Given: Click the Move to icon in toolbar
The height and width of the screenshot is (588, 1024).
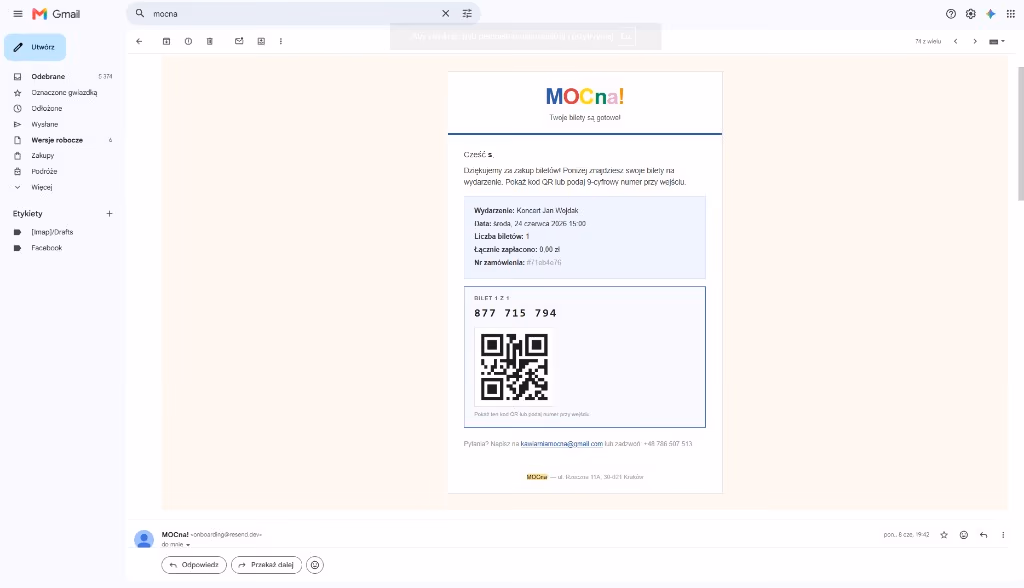Looking at the screenshot, I should [x=261, y=41].
